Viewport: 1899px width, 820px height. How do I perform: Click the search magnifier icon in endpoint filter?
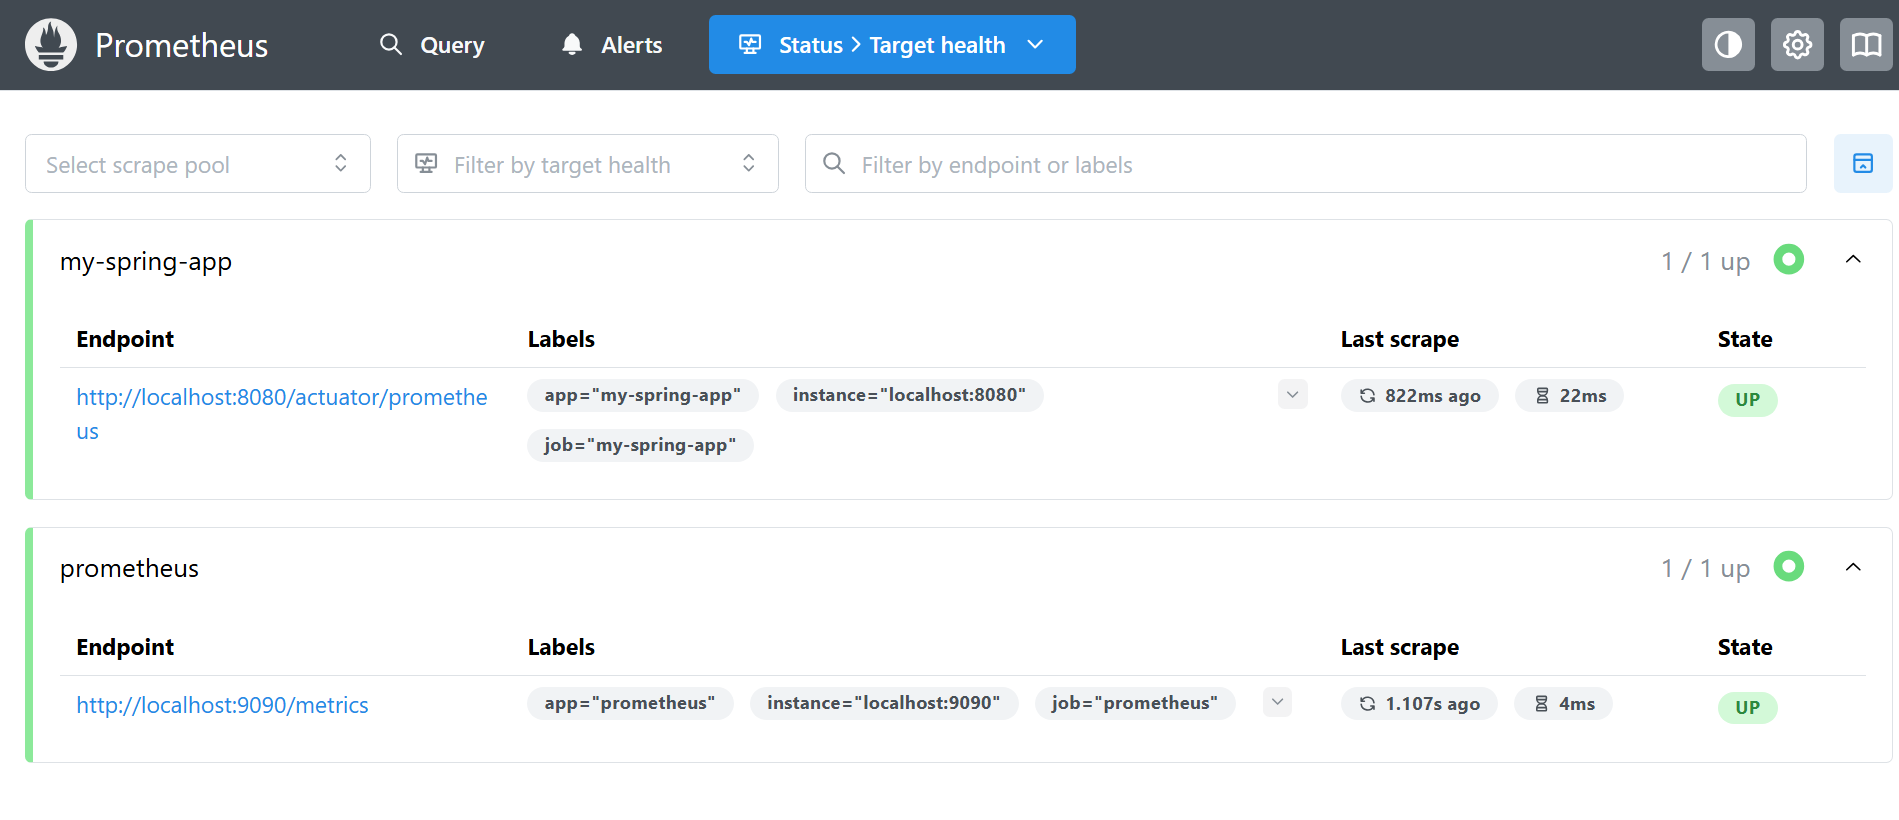[834, 164]
